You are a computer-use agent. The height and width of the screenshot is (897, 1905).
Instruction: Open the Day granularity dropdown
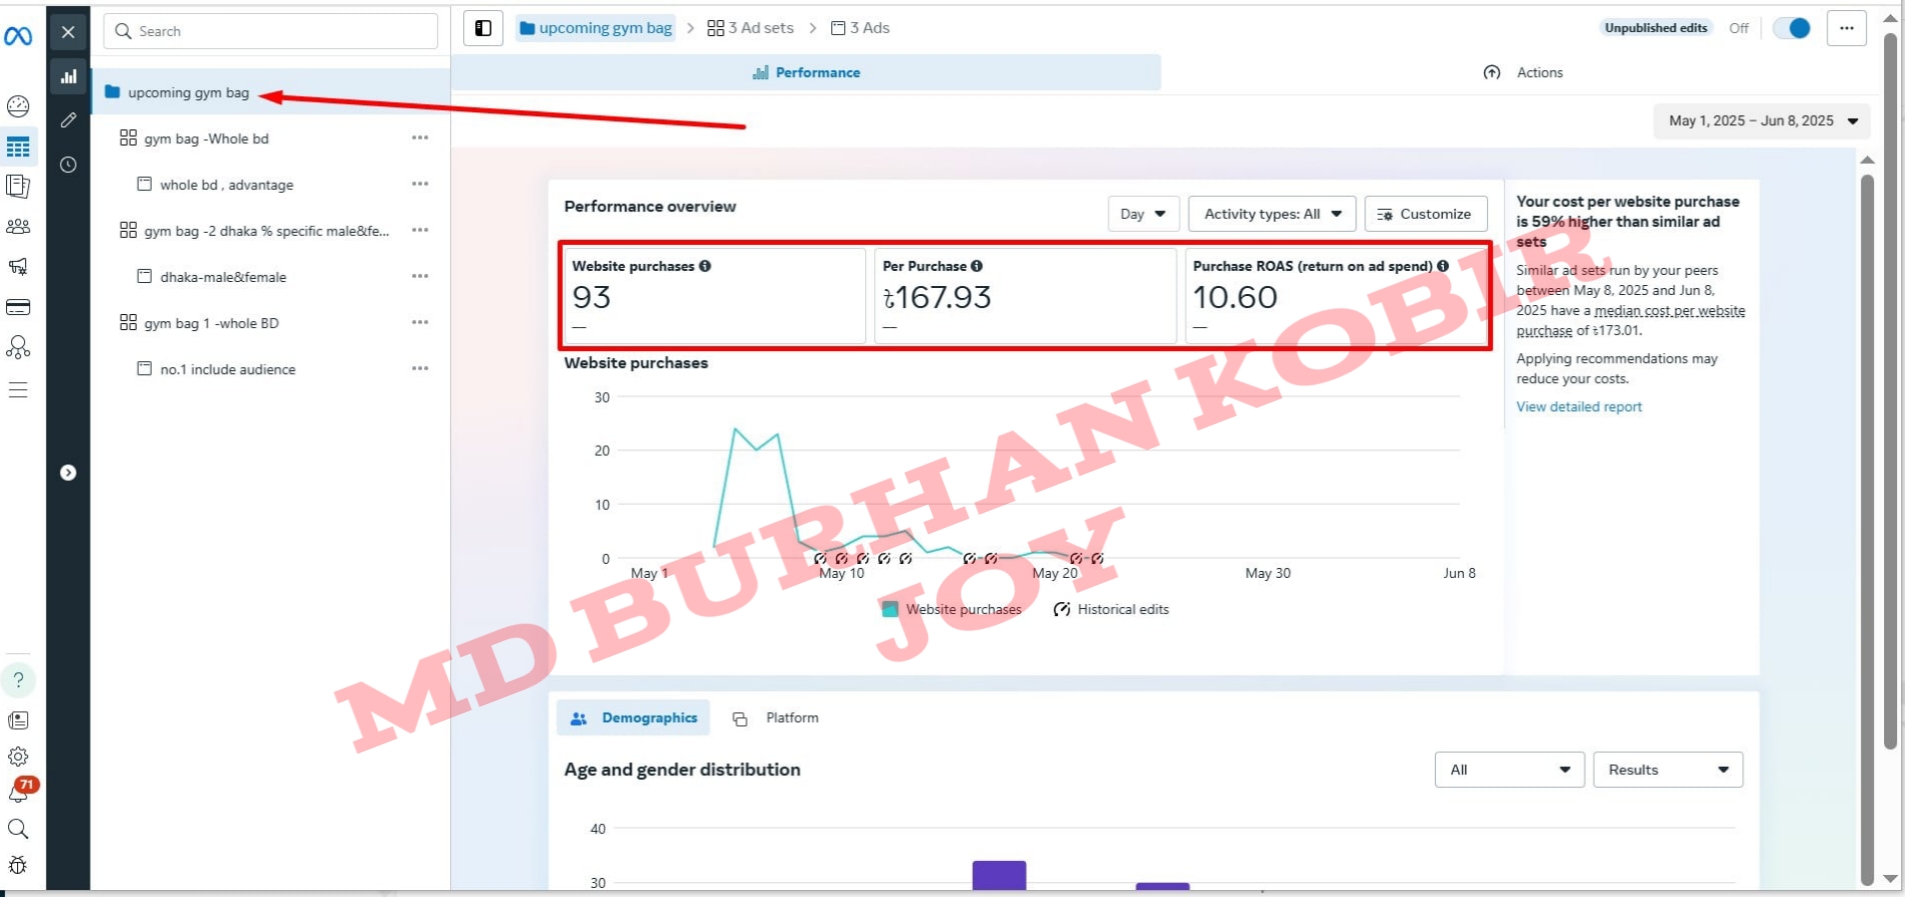click(1143, 214)
